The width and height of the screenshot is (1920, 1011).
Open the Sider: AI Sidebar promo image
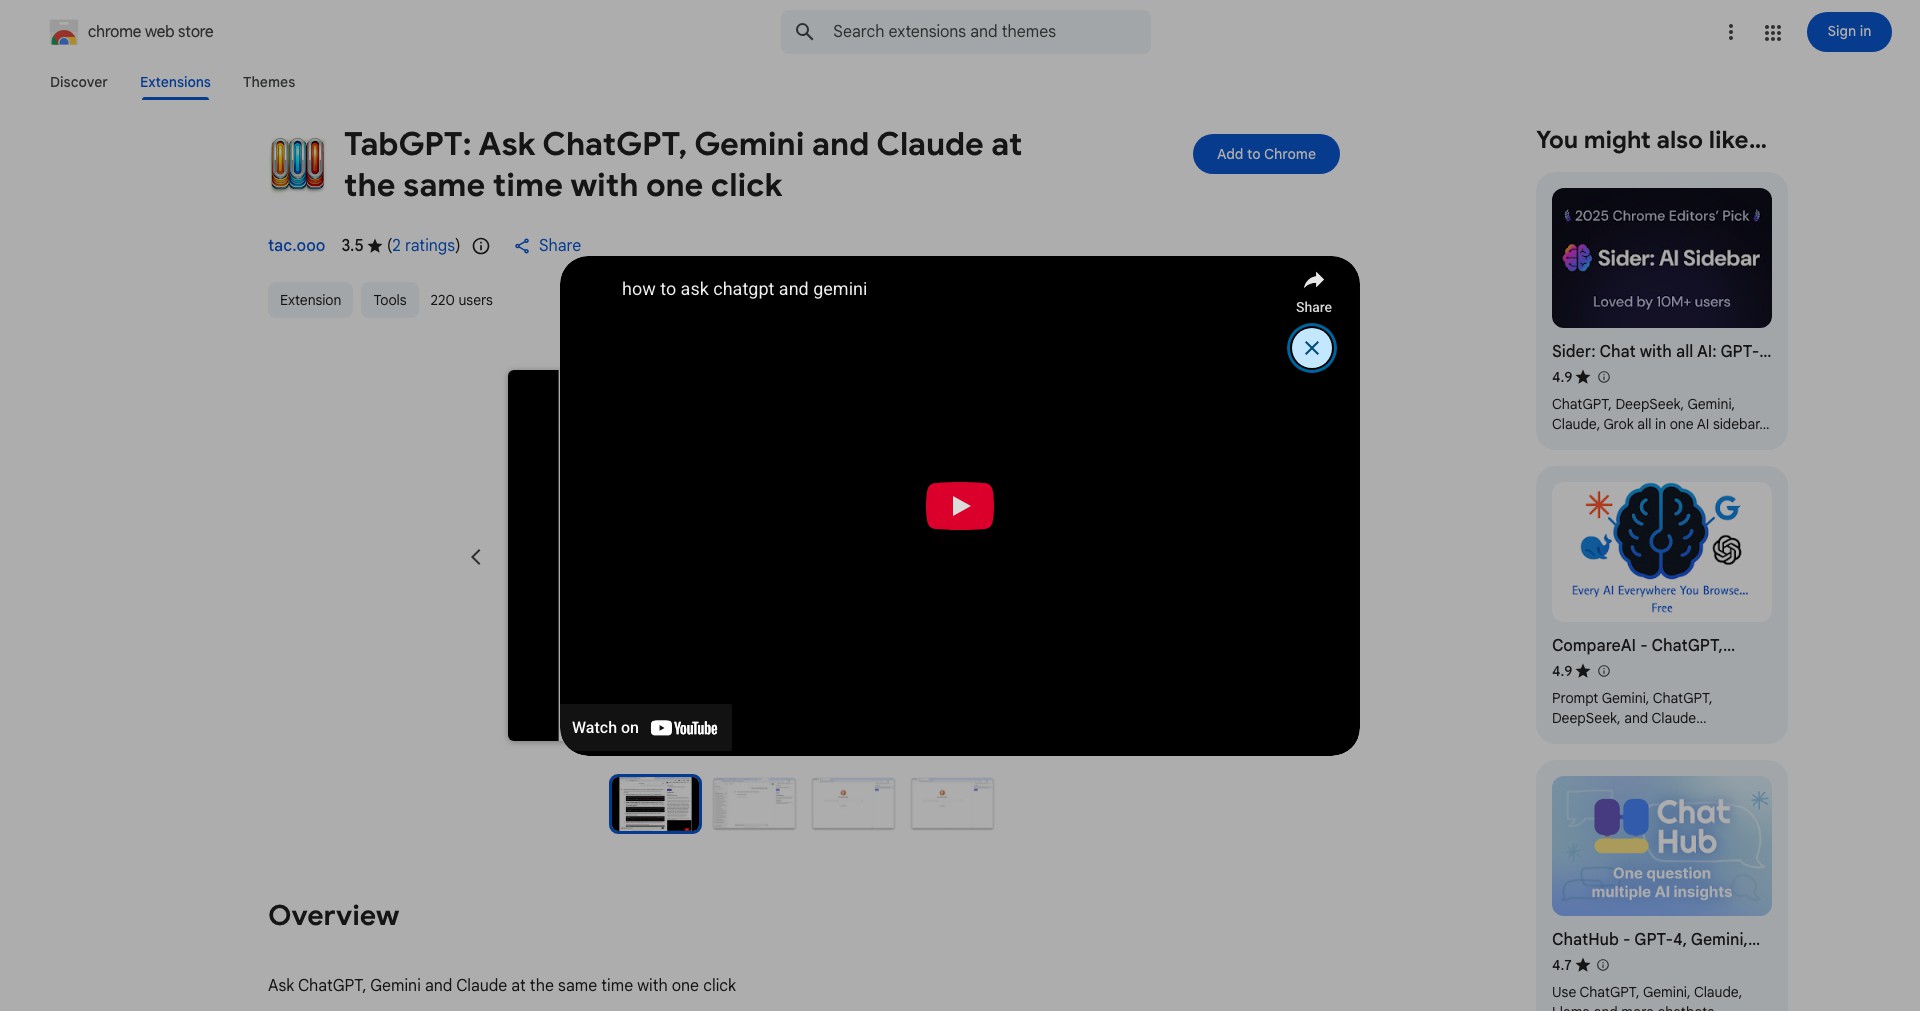[x=1662, y=258]
